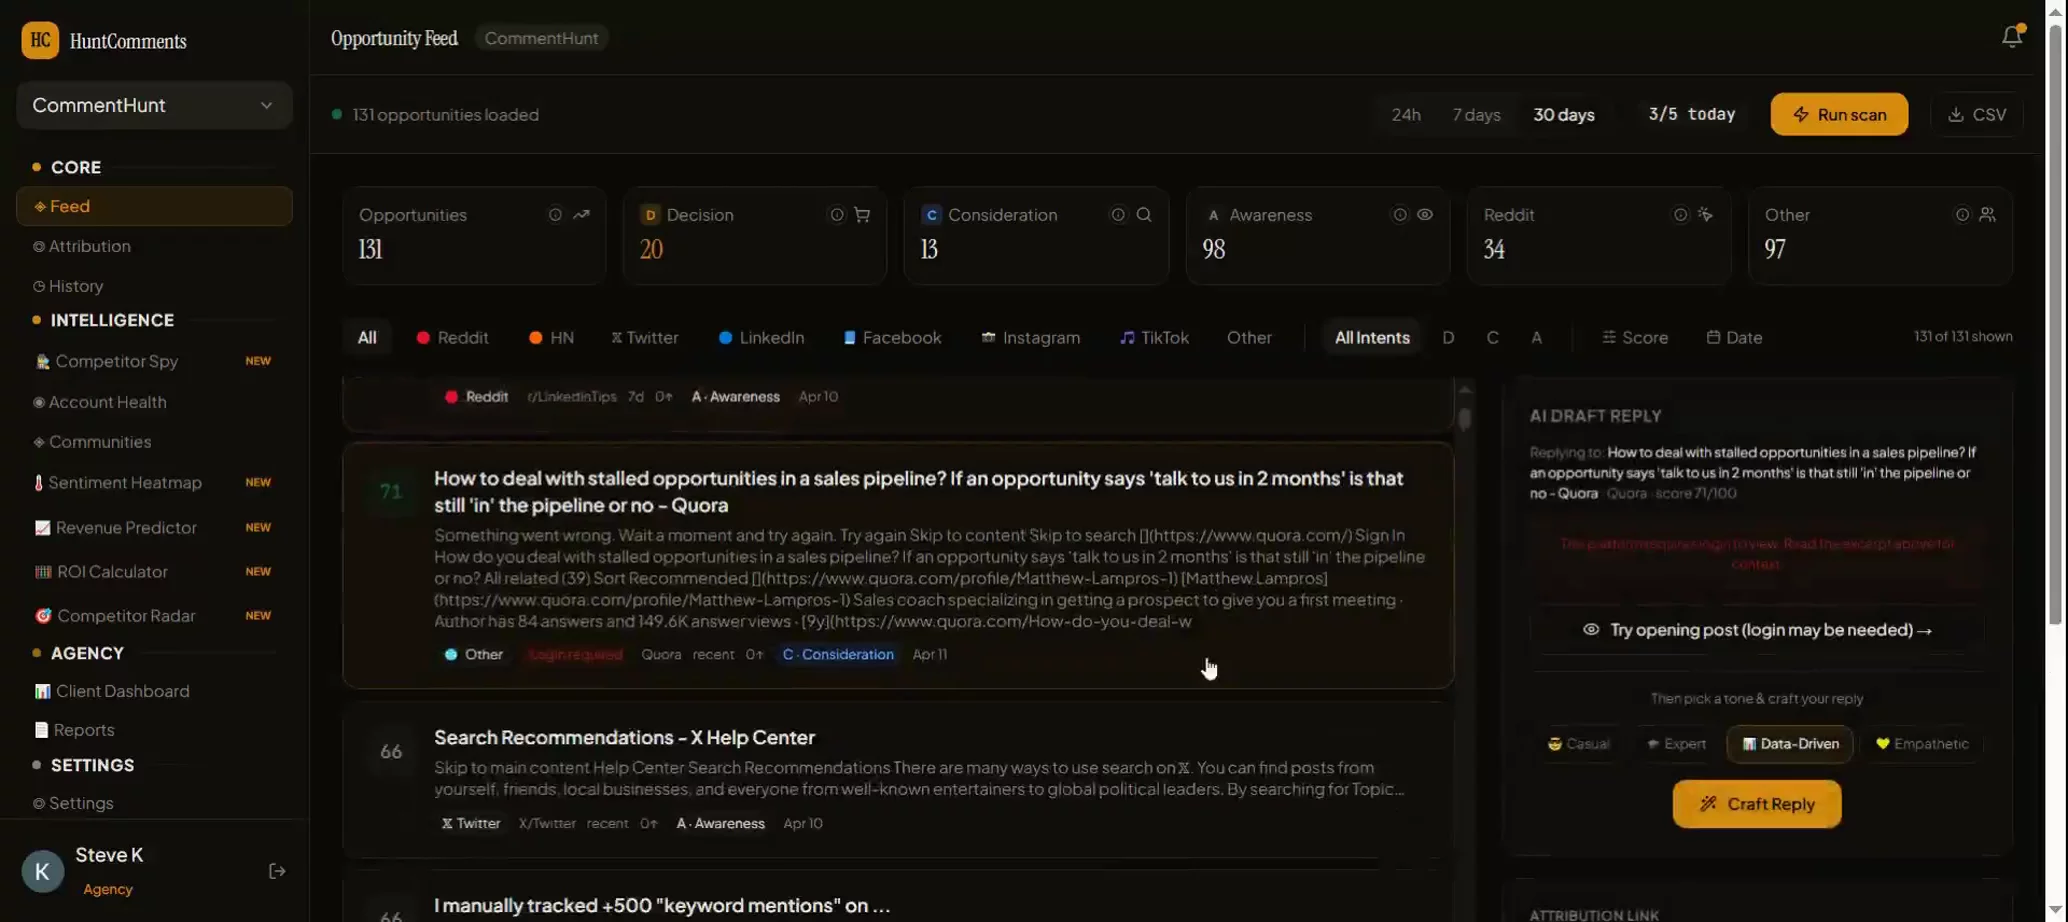The height and width of the screenshot is (922, 2068).
Task: Select the 24h time range
Action: click(x=1406, y=114)
